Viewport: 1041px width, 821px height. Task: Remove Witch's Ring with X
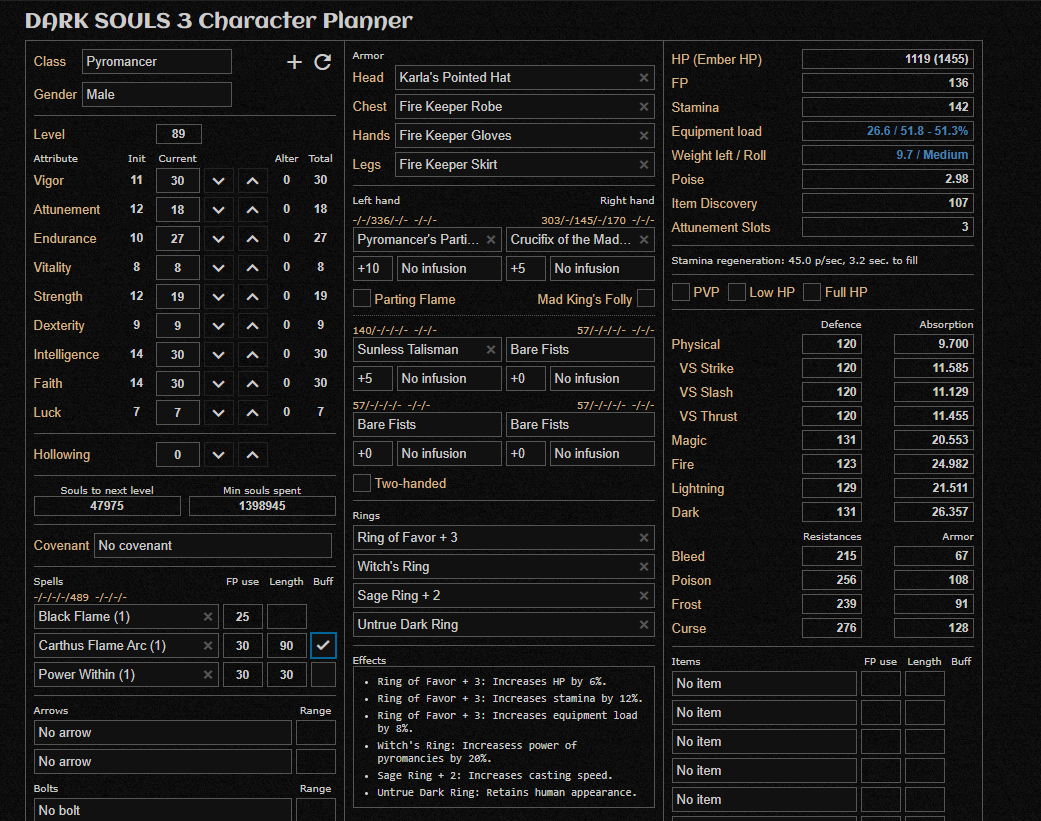click(x=644, y=567)
